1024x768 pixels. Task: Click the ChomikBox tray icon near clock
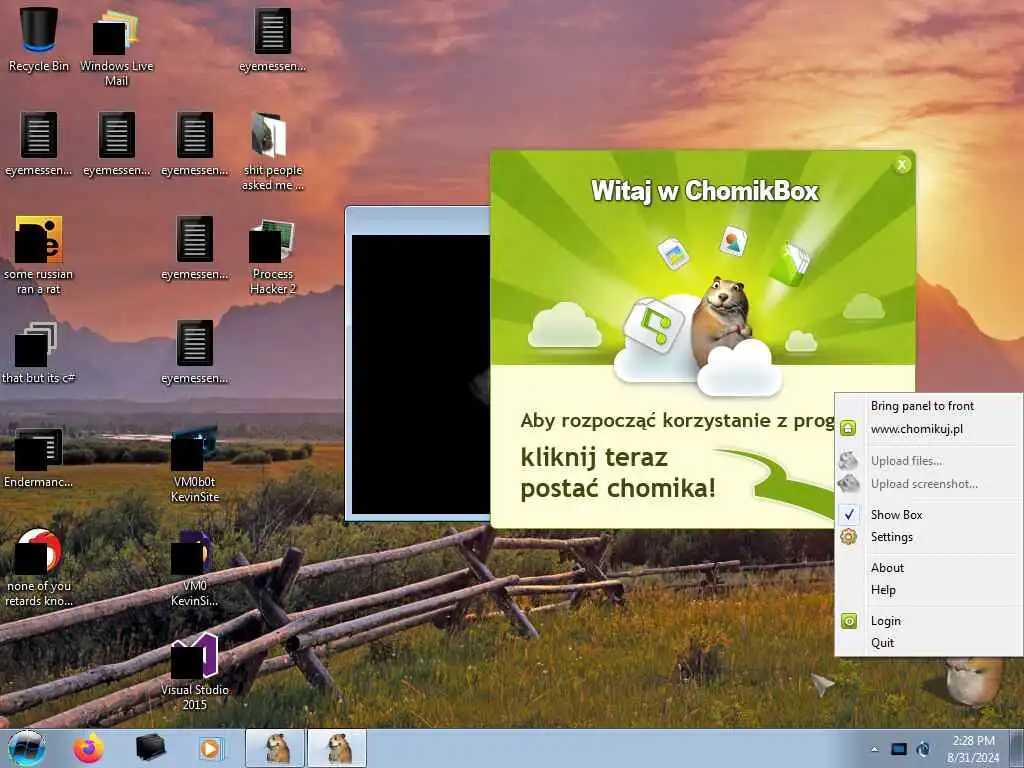click(923, 749)
